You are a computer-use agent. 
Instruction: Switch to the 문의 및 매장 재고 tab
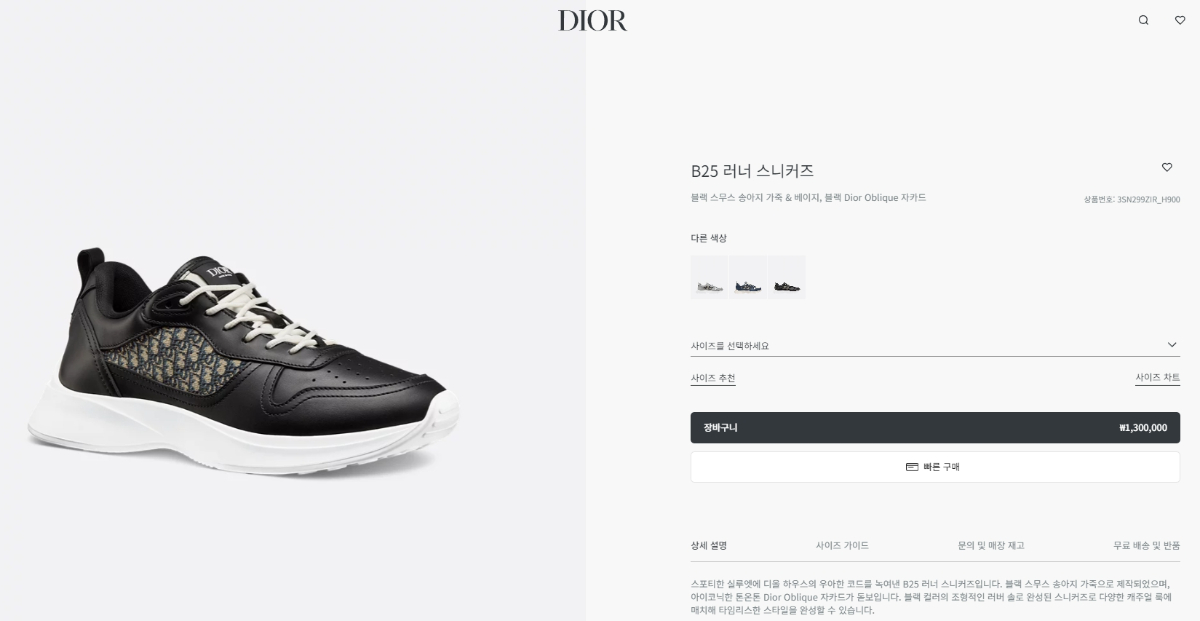pyautogui.click(x=991, y=546)
